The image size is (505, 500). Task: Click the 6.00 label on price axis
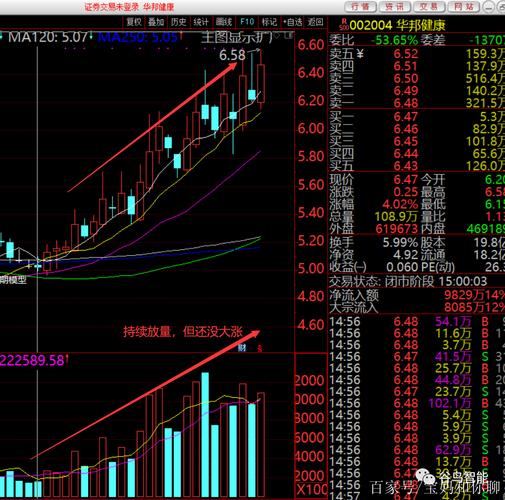pyautogui.click(x=311, y=128)
